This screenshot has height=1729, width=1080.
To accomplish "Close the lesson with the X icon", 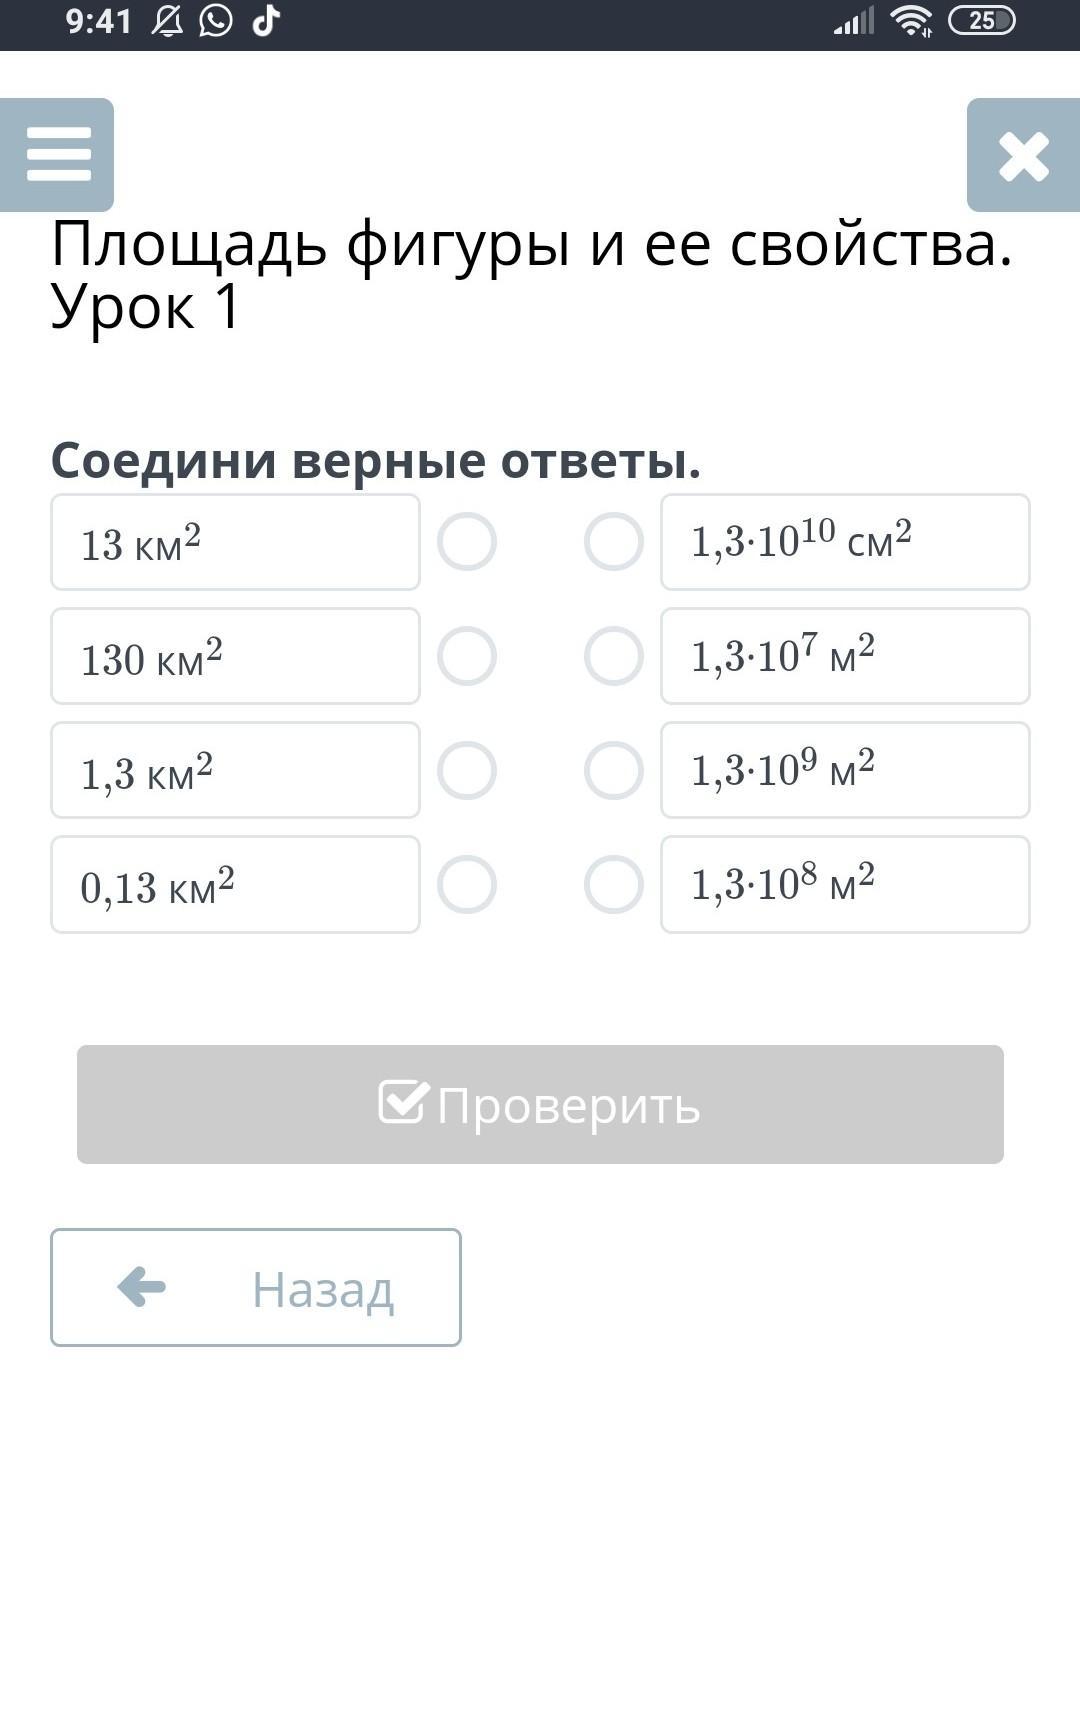I will [x=1023, y=156].
